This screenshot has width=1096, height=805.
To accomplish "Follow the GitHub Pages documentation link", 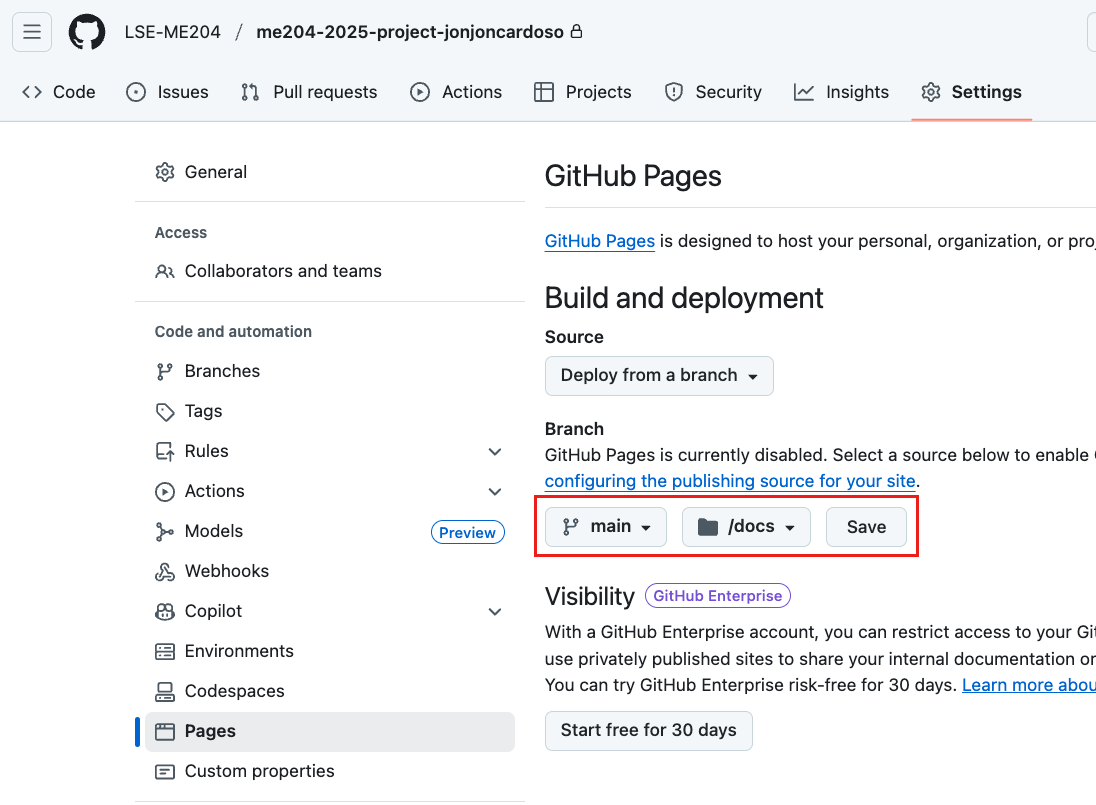I will click(x=600, y=241).
